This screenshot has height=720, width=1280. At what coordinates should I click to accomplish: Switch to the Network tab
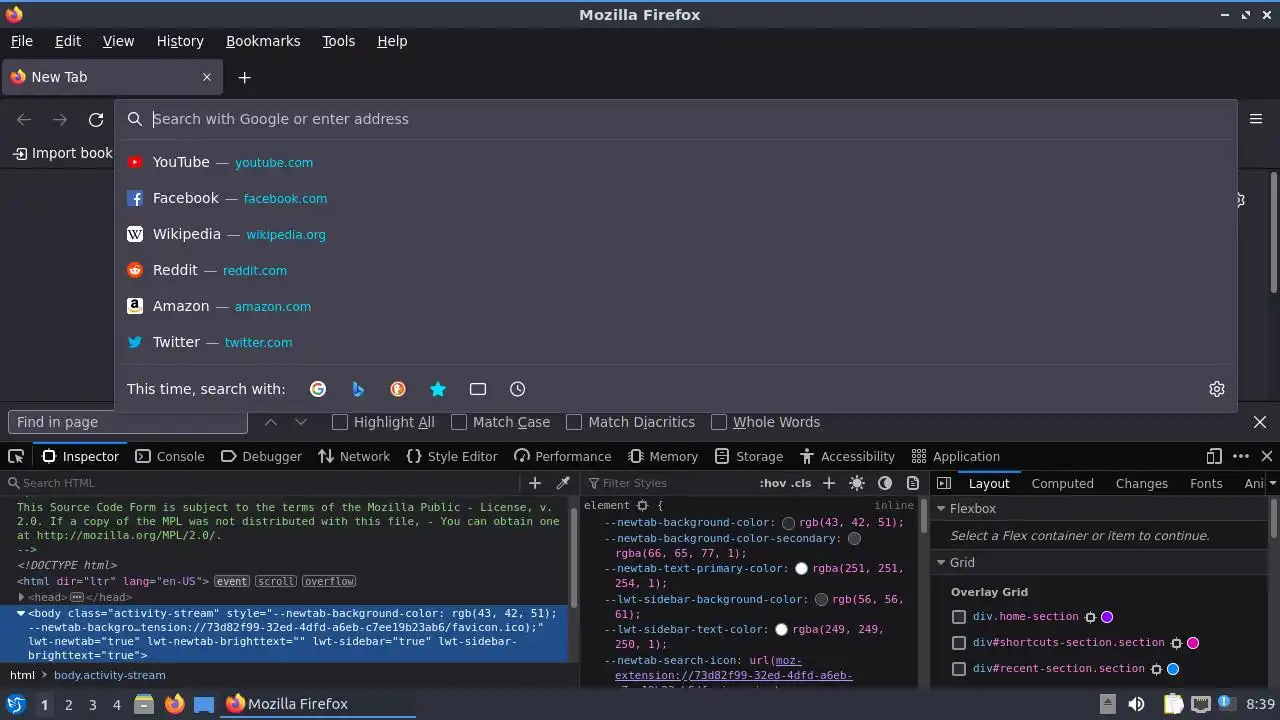click(x=354, y=456)
